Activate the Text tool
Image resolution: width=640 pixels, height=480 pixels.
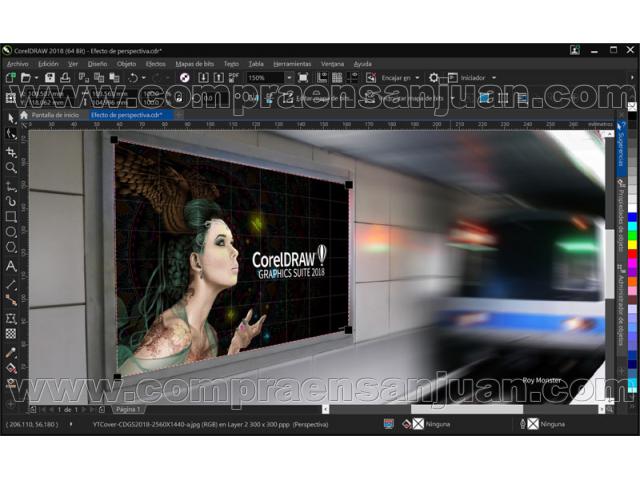[x=11, y=266]
